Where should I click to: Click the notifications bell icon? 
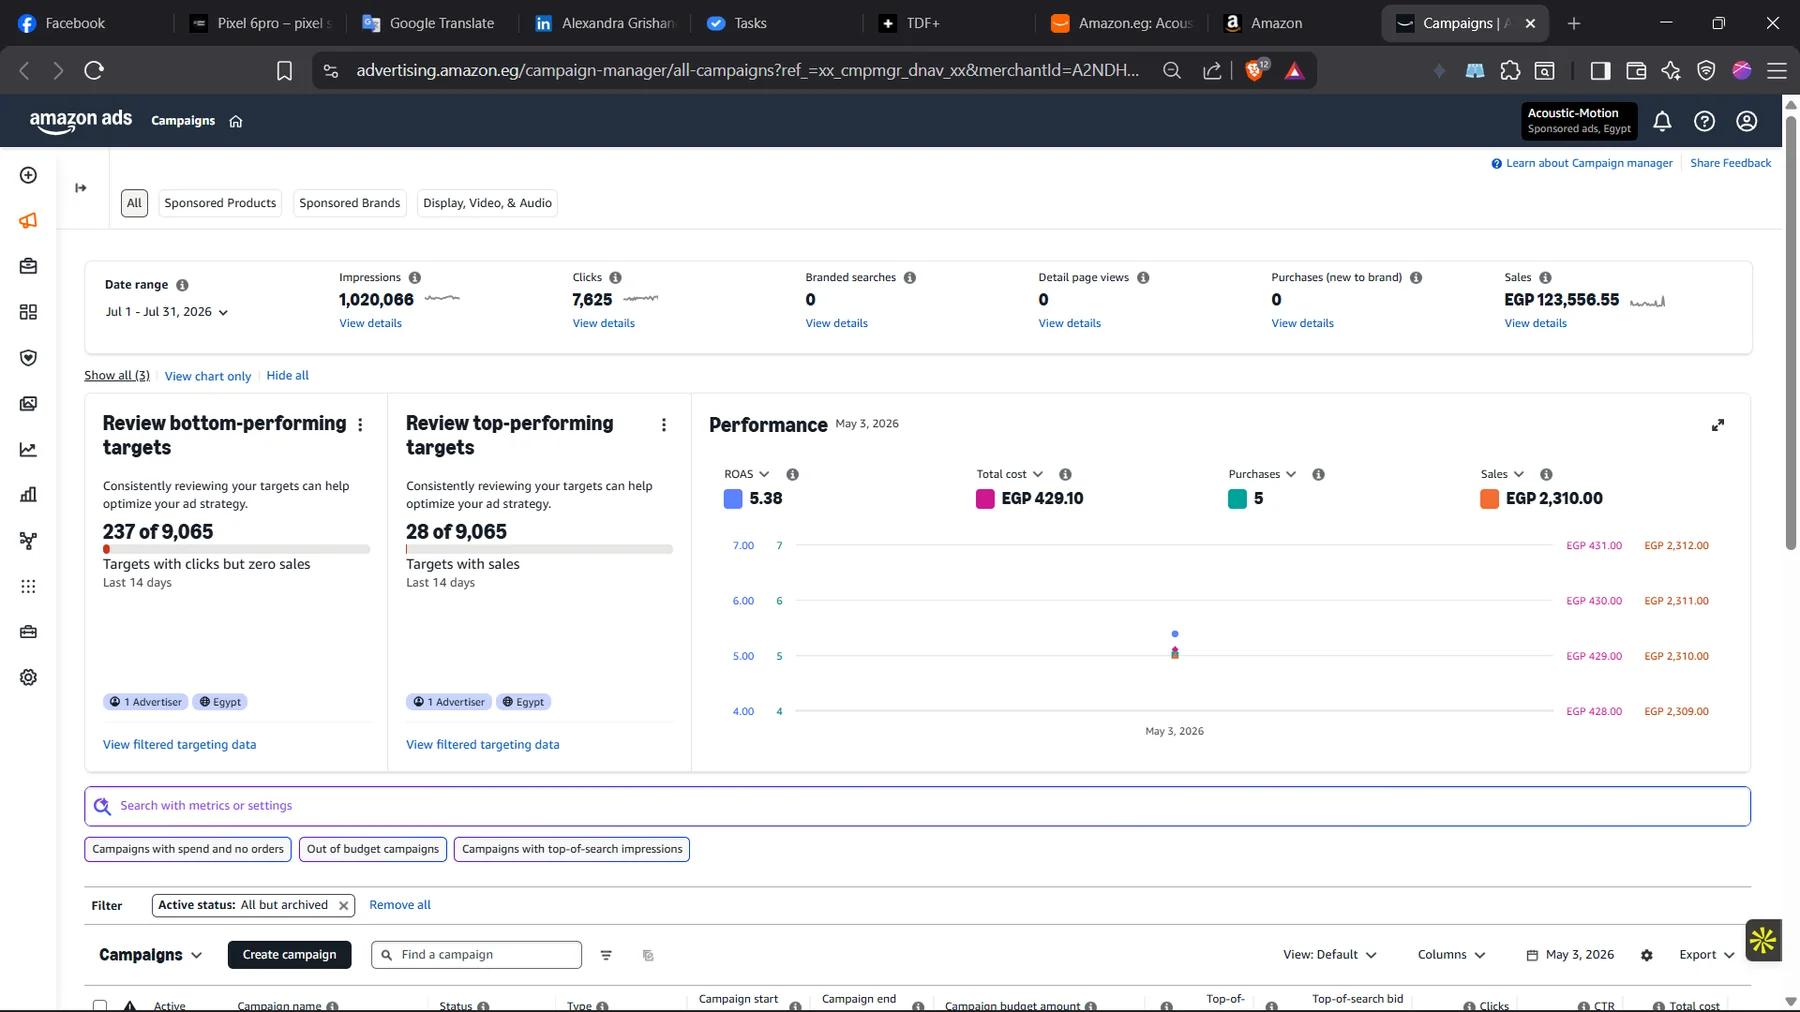(x=1662, y=121)
